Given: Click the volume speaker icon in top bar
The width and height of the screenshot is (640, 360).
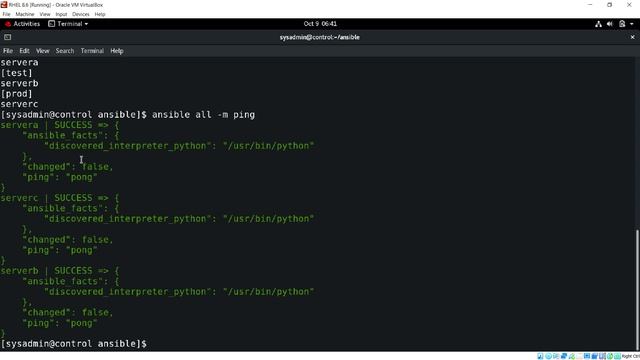Looking at the screenshot, I should [610, 24].
